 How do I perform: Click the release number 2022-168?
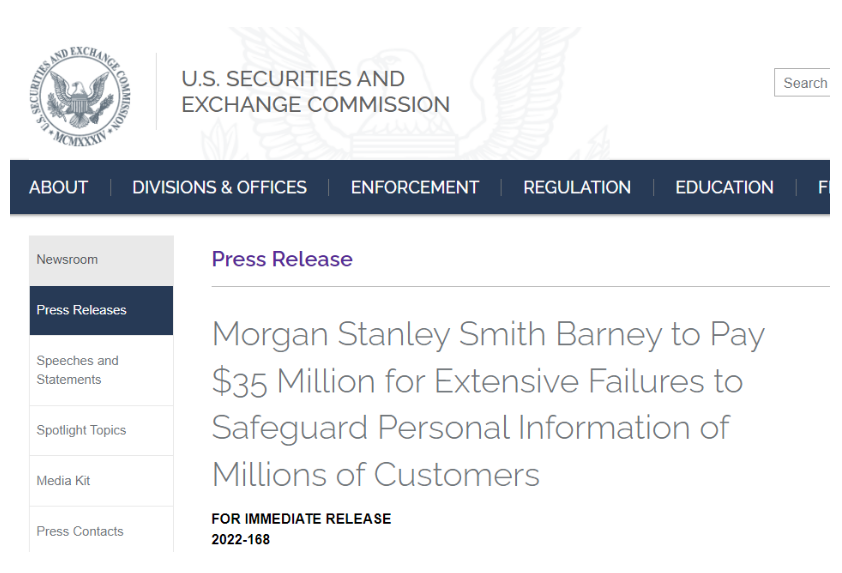[241, 539]
